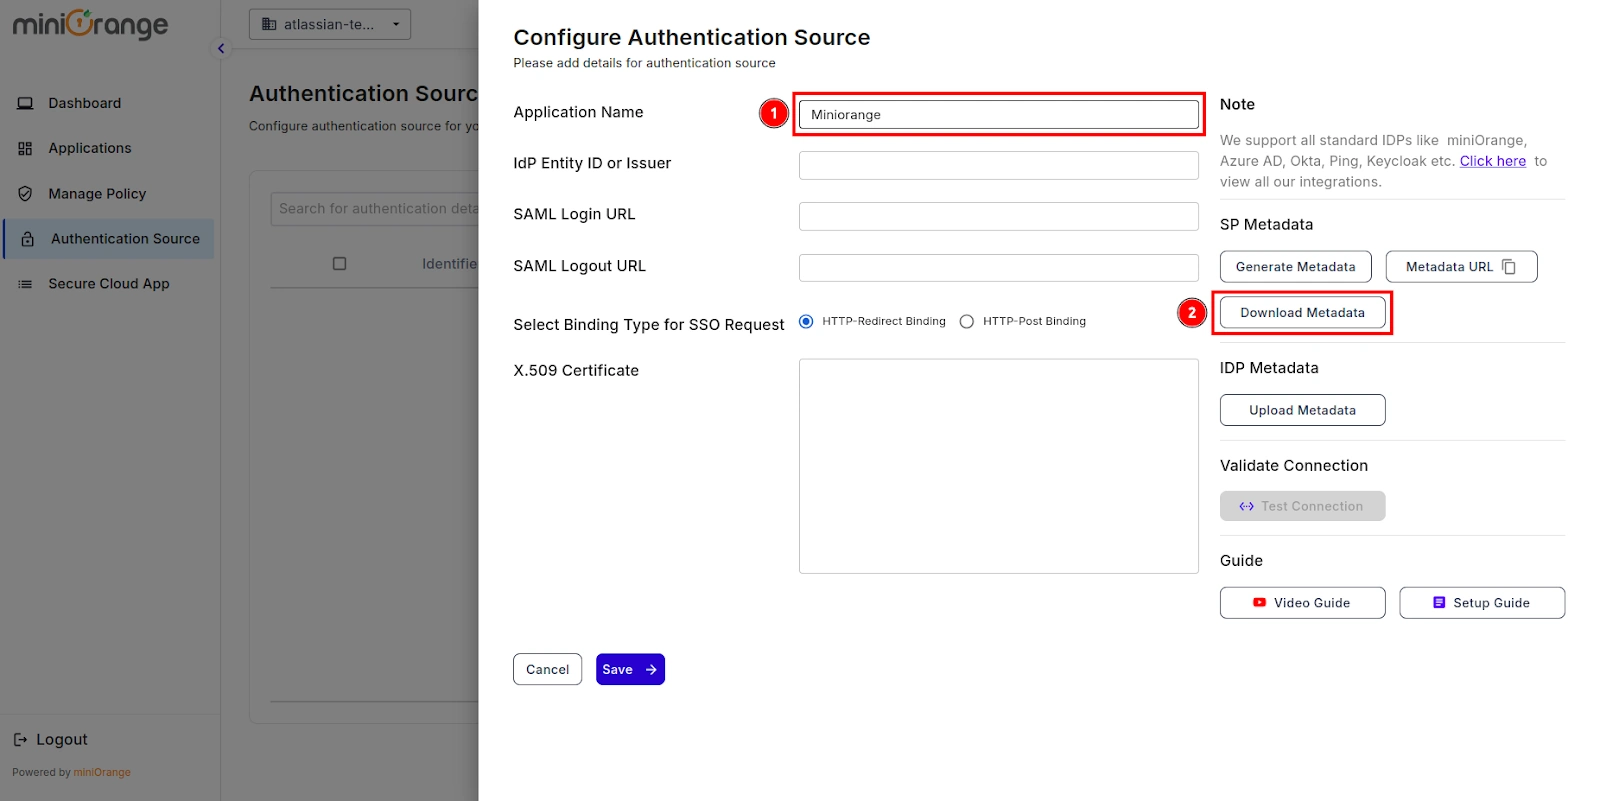Click the copy icon beside Metadata URL
The image size is (1600, 801).
[1509, 267]
